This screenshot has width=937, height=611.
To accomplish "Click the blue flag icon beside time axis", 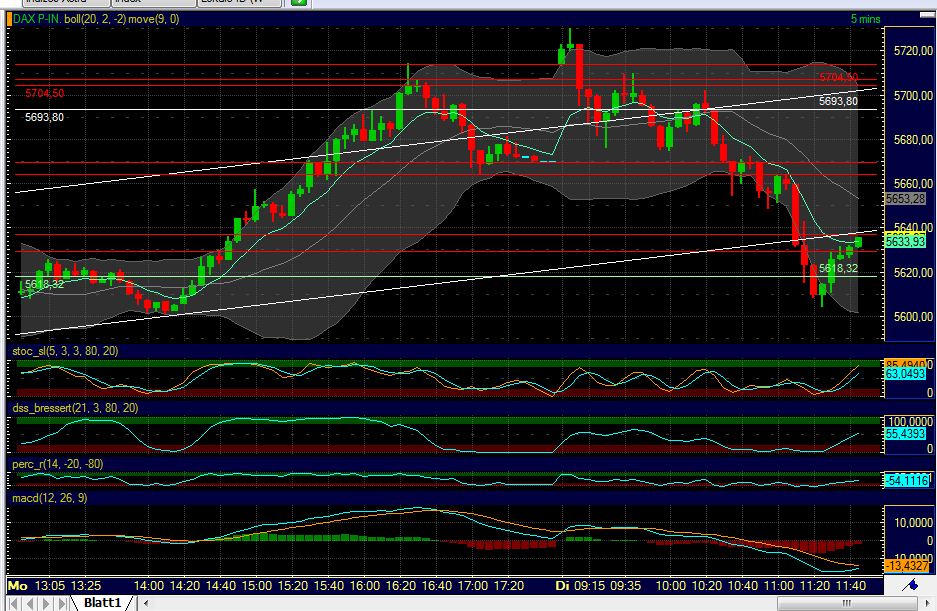I will coord(910,585).
